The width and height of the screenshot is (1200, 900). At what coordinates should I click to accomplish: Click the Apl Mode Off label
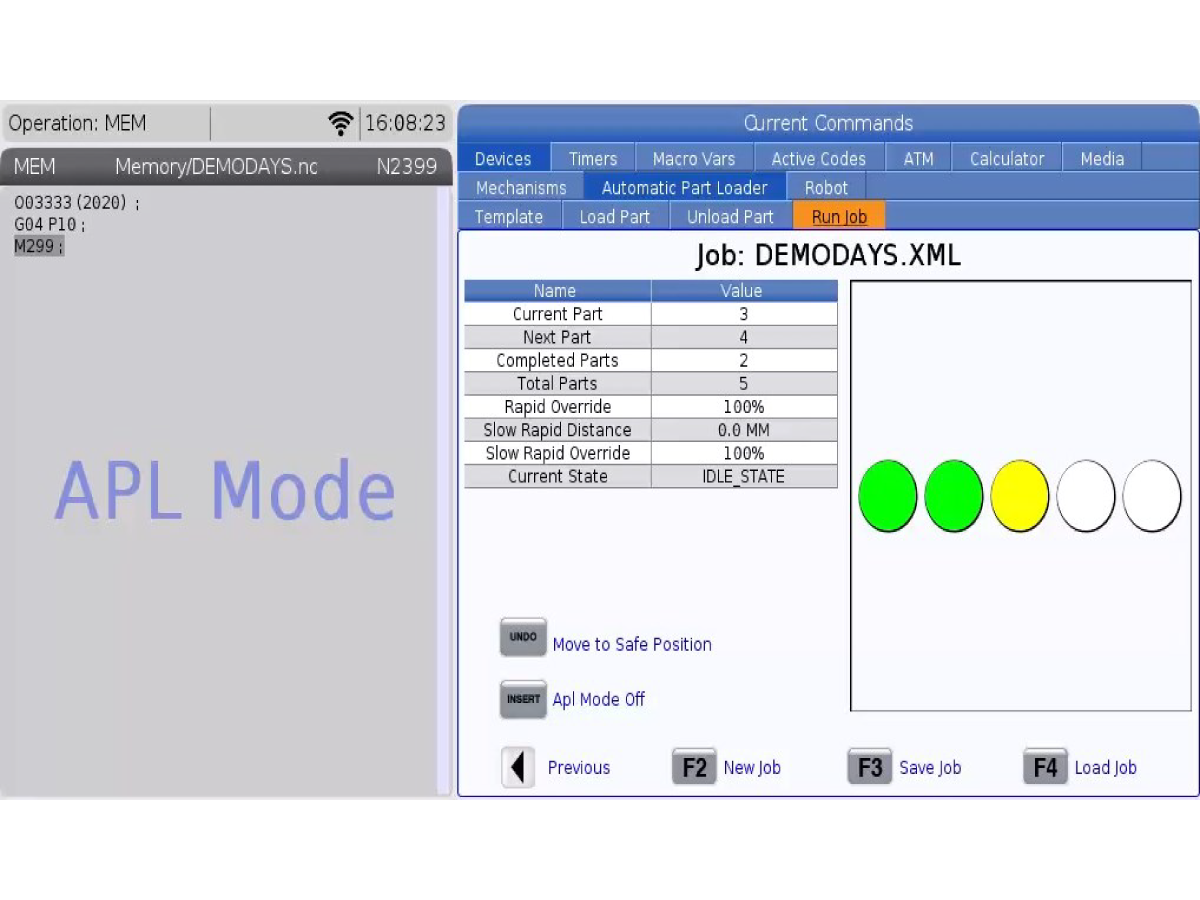pyautogui.click(x=598, y=700)
